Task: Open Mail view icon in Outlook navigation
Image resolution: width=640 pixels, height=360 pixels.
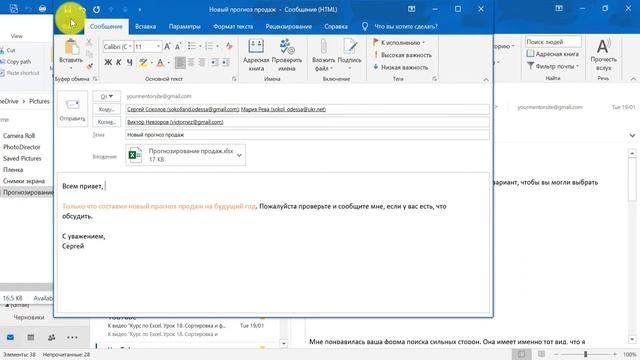Action: click(10, 338)
